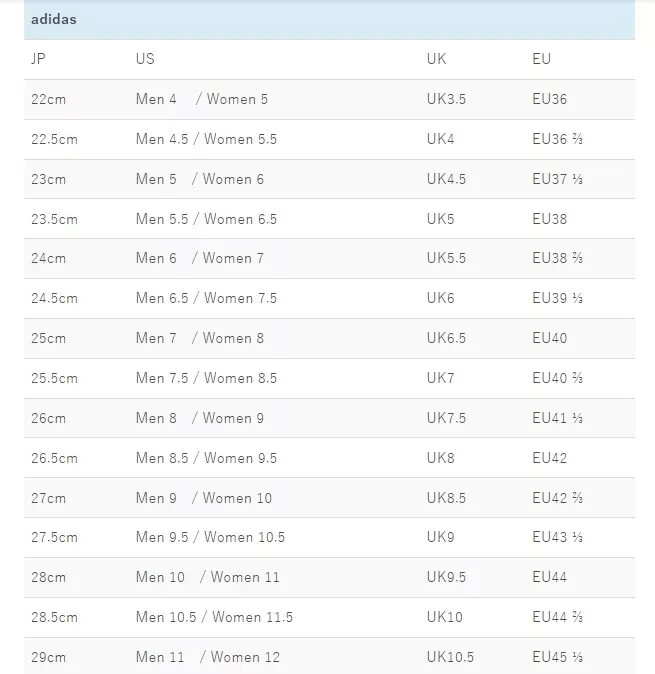
Task: Click the Men 6 / Women 7 cell
Action: 200,258
